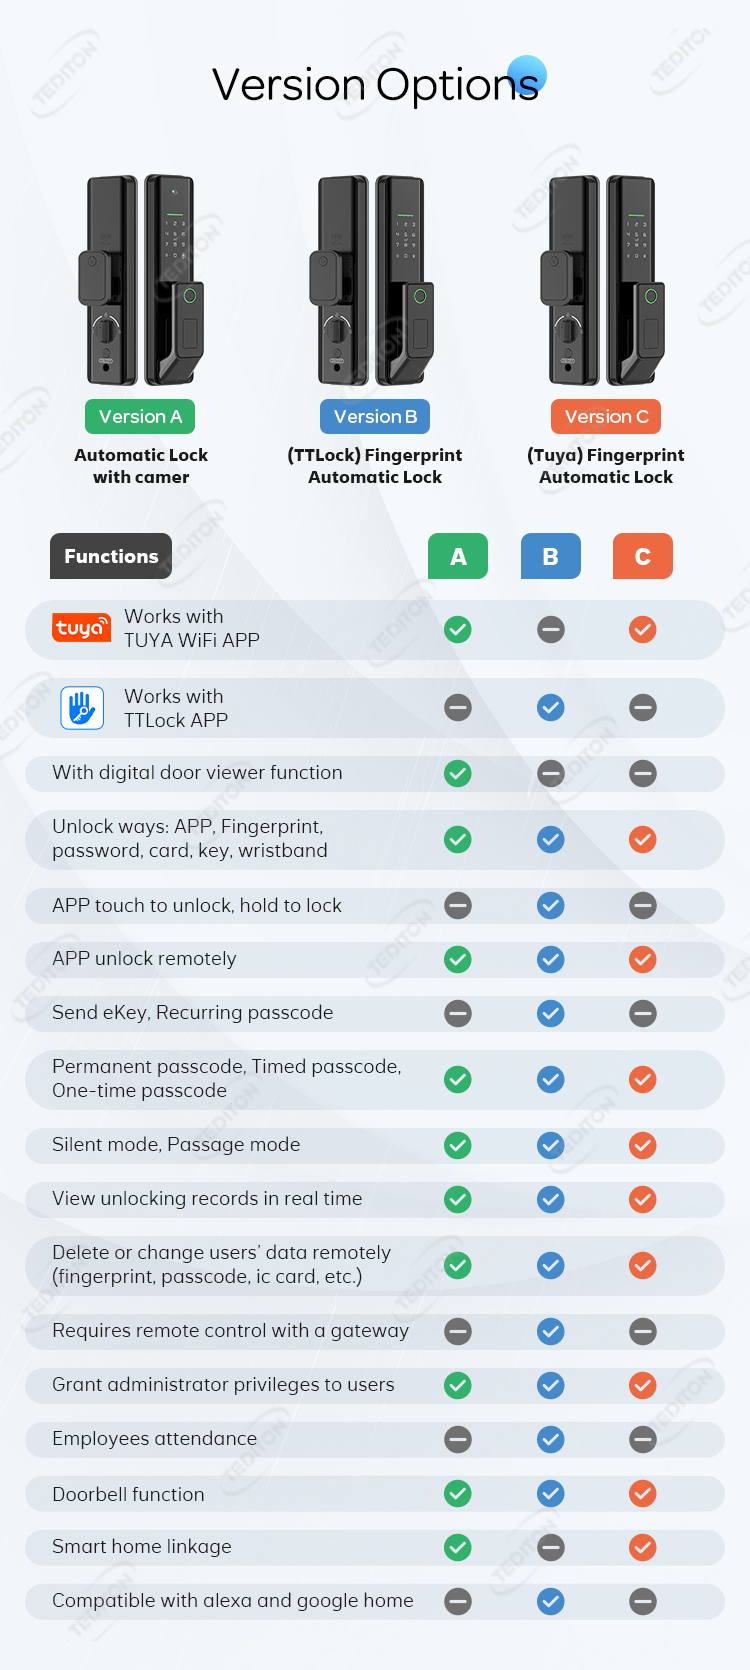Select the blue Version B label
The height and width of the screenshot is (1670, 750).
pos(375,417)
